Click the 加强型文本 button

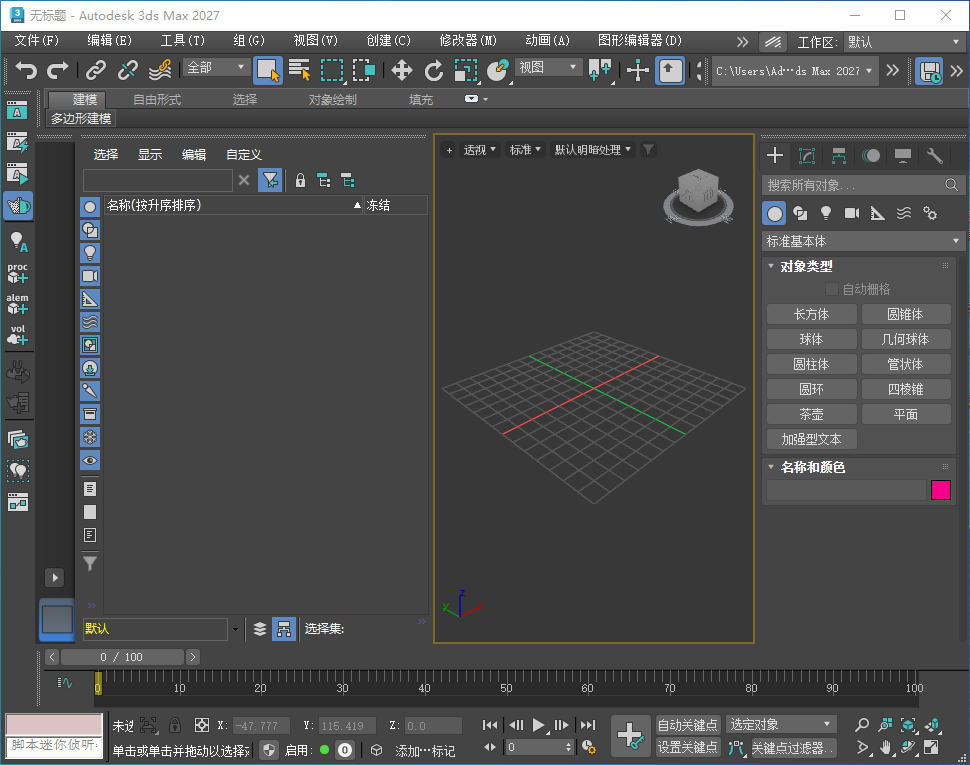point(812,439)
